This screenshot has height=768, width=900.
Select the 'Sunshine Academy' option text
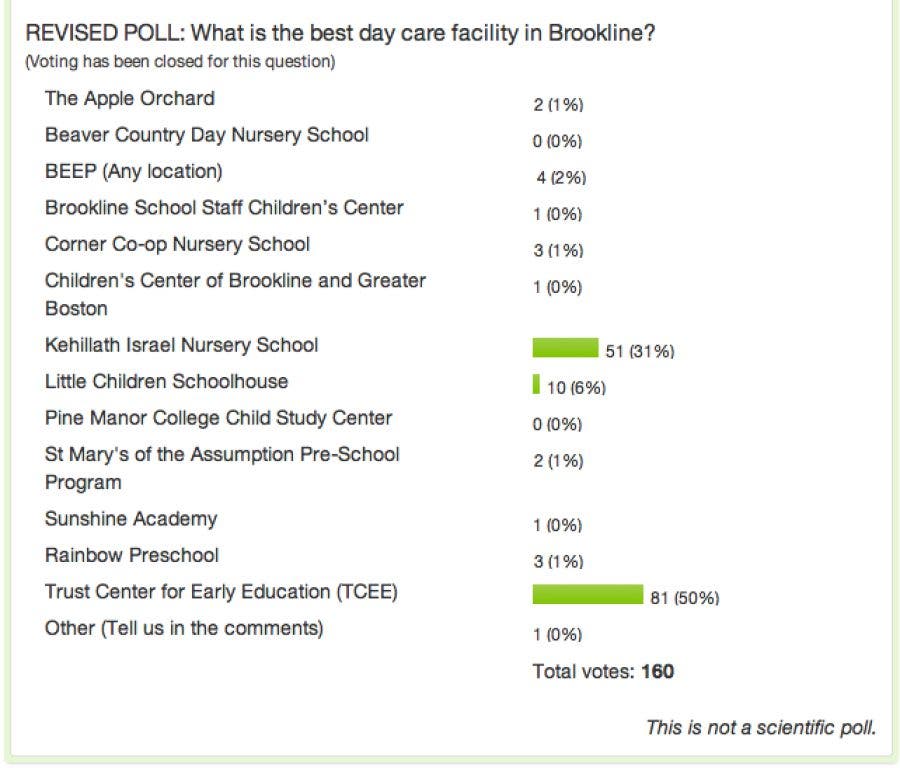point(130,519)
